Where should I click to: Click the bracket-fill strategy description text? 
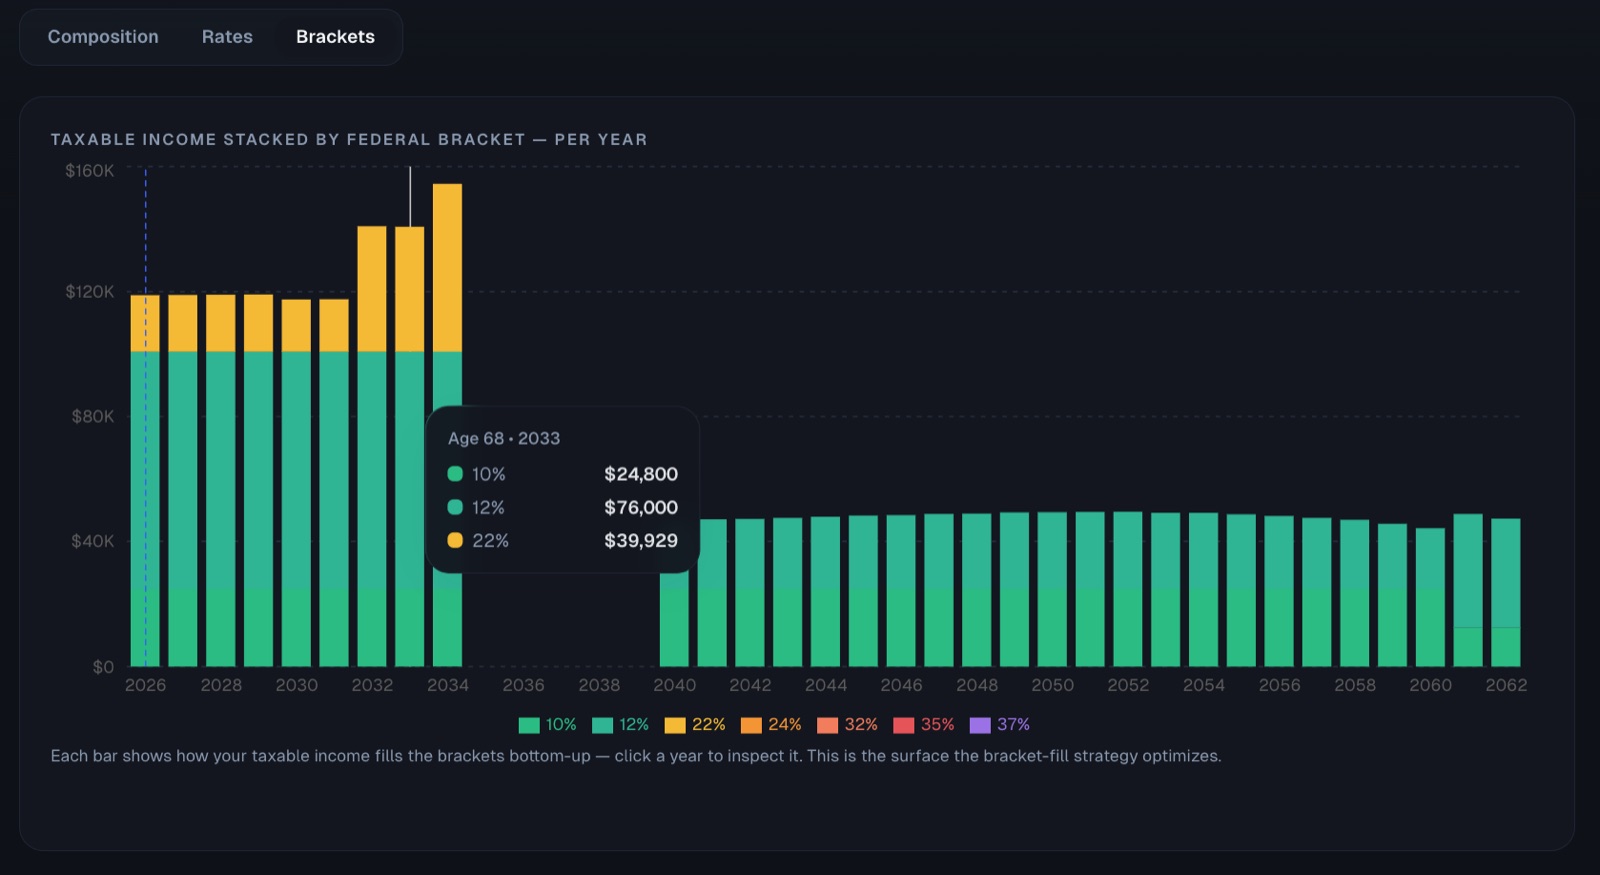(x=636, y=756)
